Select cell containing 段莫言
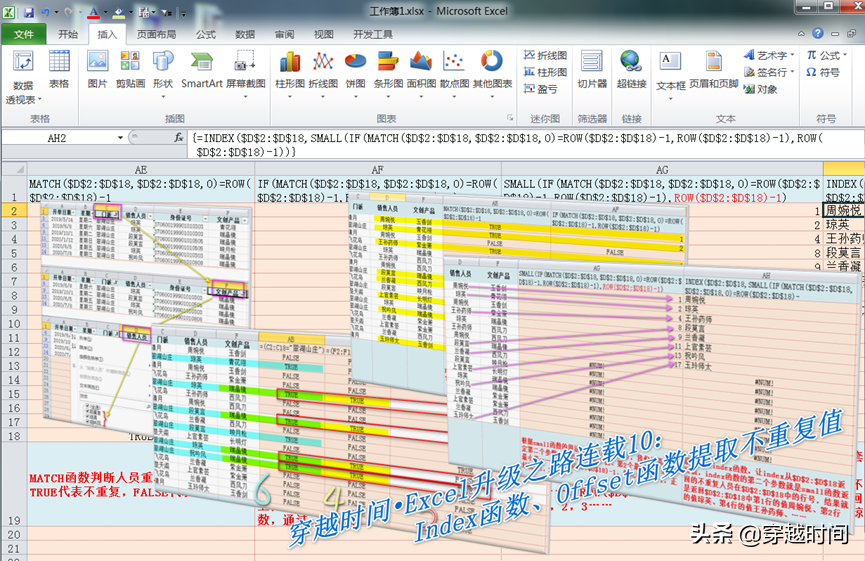865x561 pixels. pyautogui.click(x=843, y=253)
